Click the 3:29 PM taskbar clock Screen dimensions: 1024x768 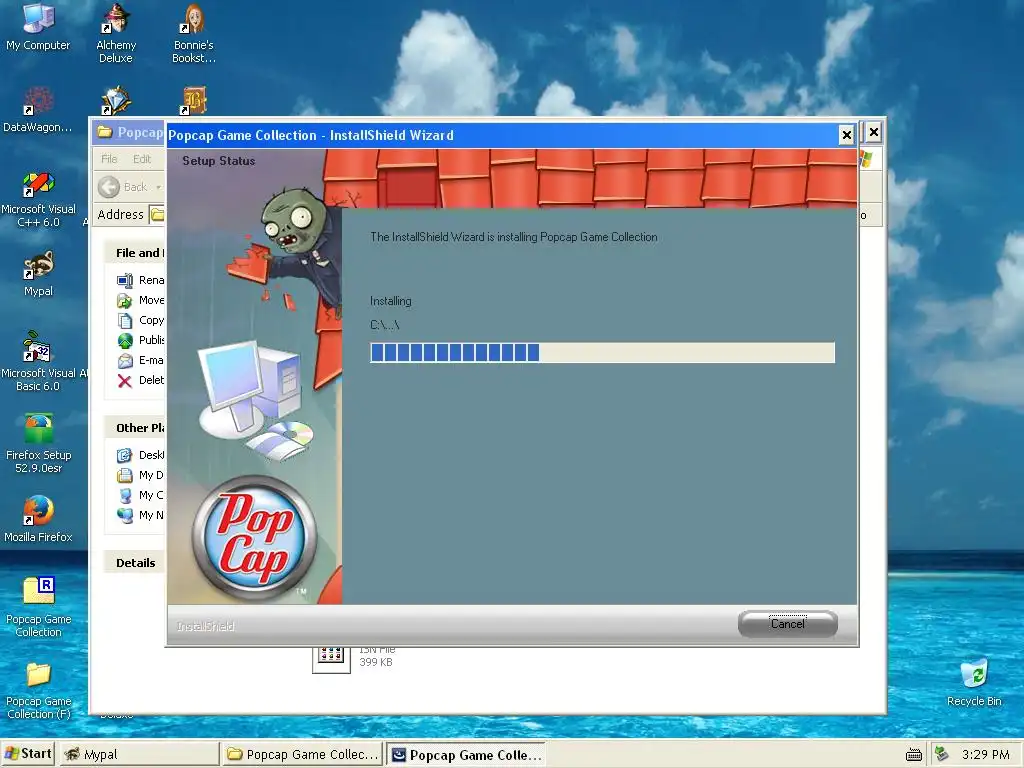pos(985,754)
